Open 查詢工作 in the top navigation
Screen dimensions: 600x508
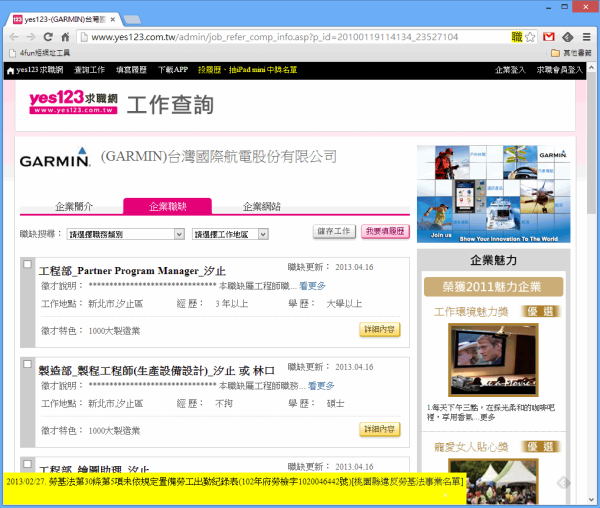click(x=89, y=70)
